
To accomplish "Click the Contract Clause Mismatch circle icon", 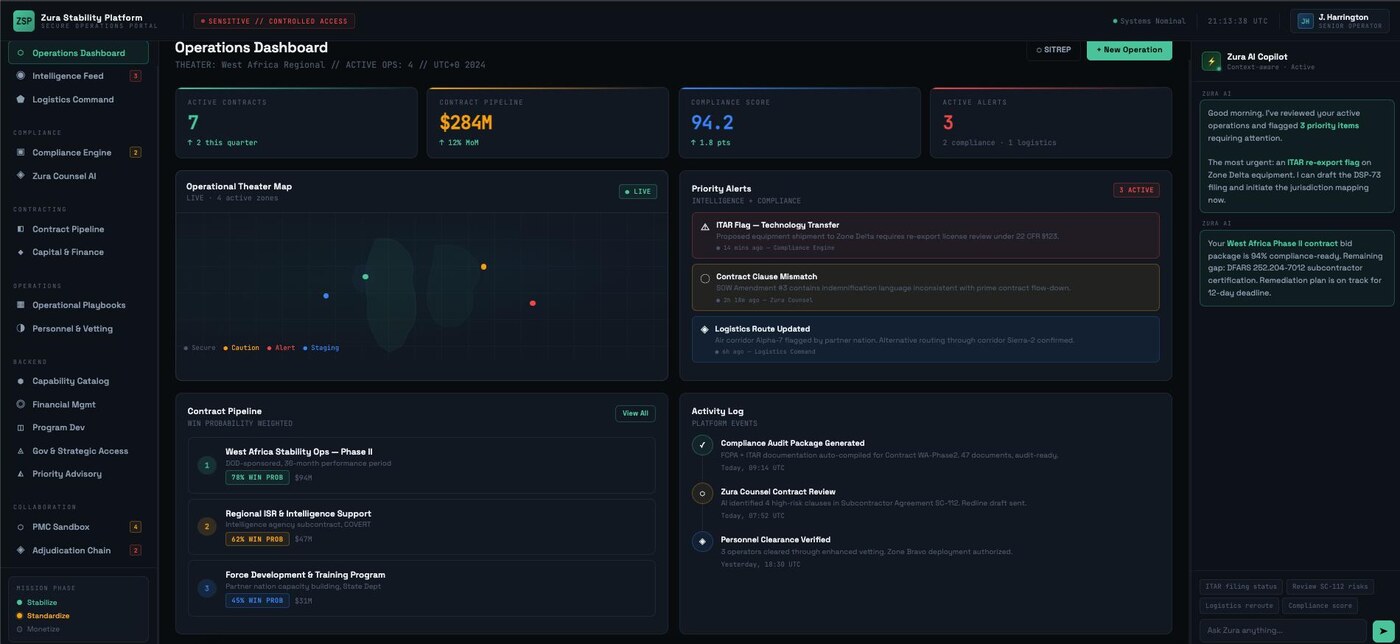I will [705, 279].
